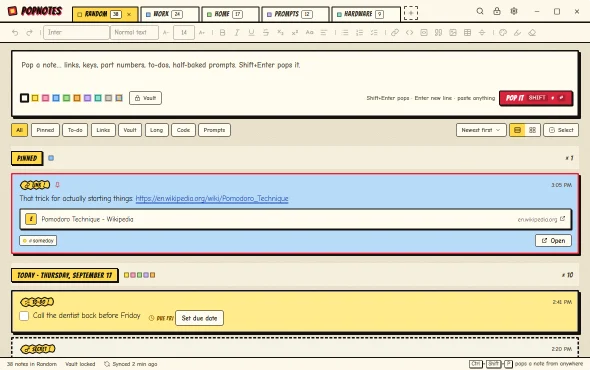Viewport: 590px width, 370px height.
Task: Apply superscript formatting
Action: click(295, 33)
